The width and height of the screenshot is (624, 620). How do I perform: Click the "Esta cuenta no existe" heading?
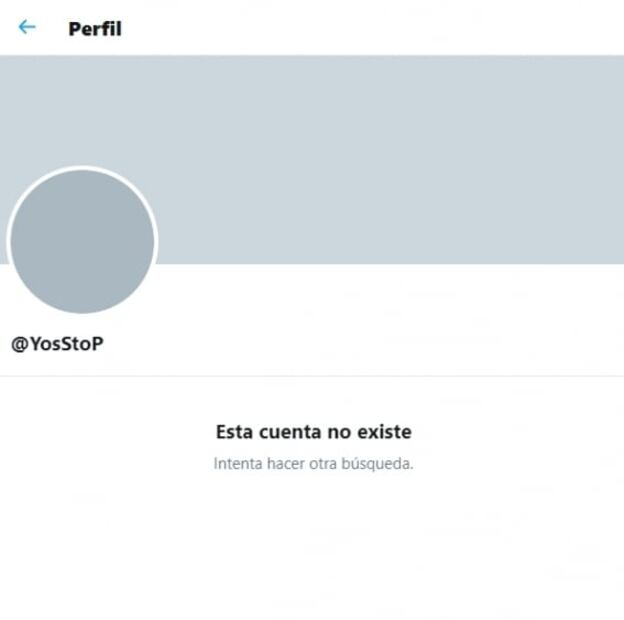(x=314, y=432)
